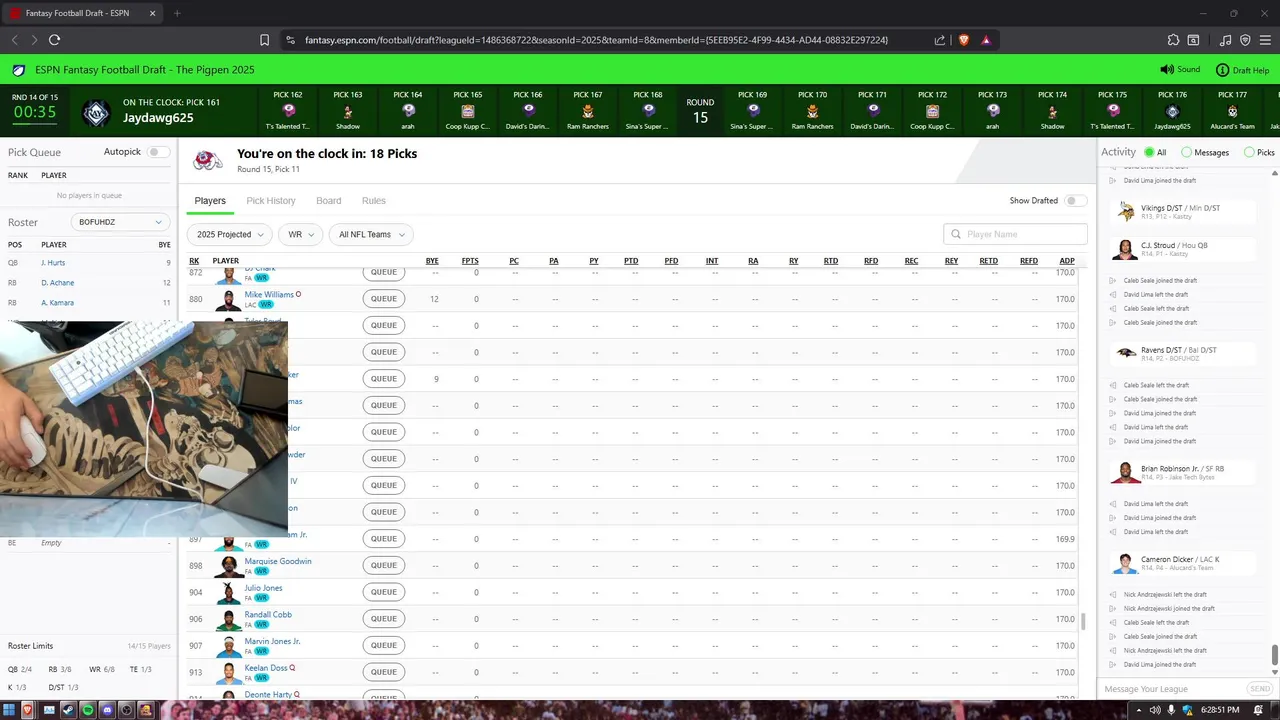Image resolution: width=1280 pixels, height=720 pixels.
Task: Open the BOFUHDZ roster dropdown
Action: [119, 222]
